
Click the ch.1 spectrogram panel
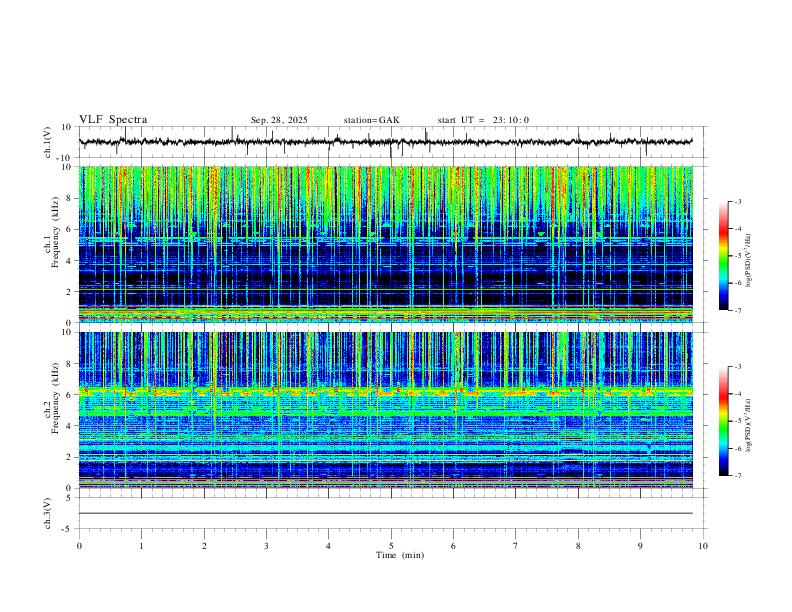click(386, 244)
